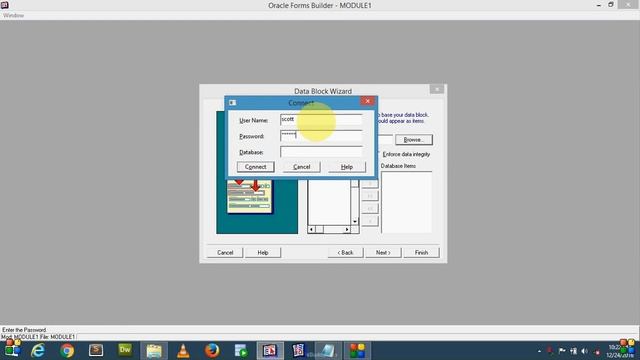Open the screen recorder taskbar icon with green play
Screen dimensions: 640x360
[241, 351]
